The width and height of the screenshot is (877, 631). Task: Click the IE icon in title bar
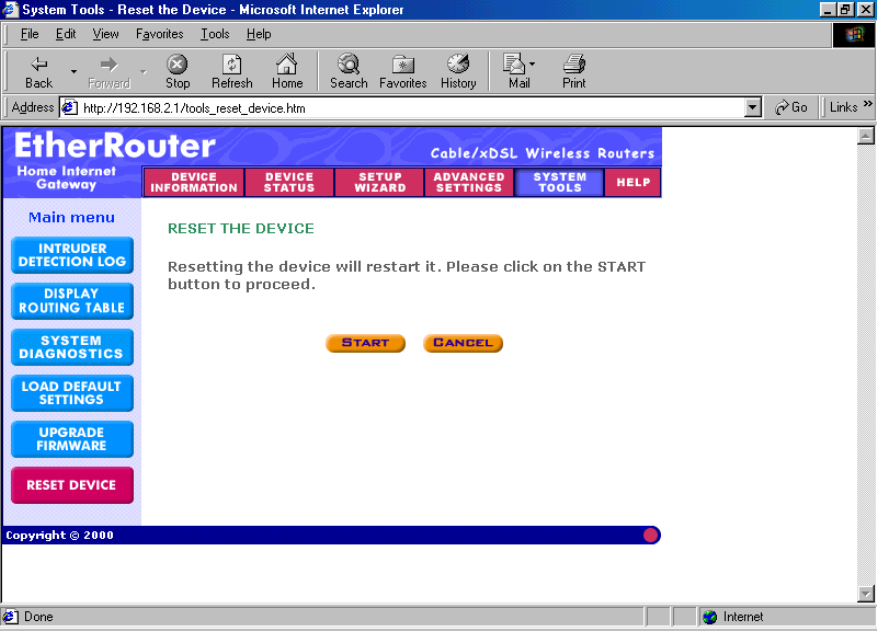(x=10, y=10)
